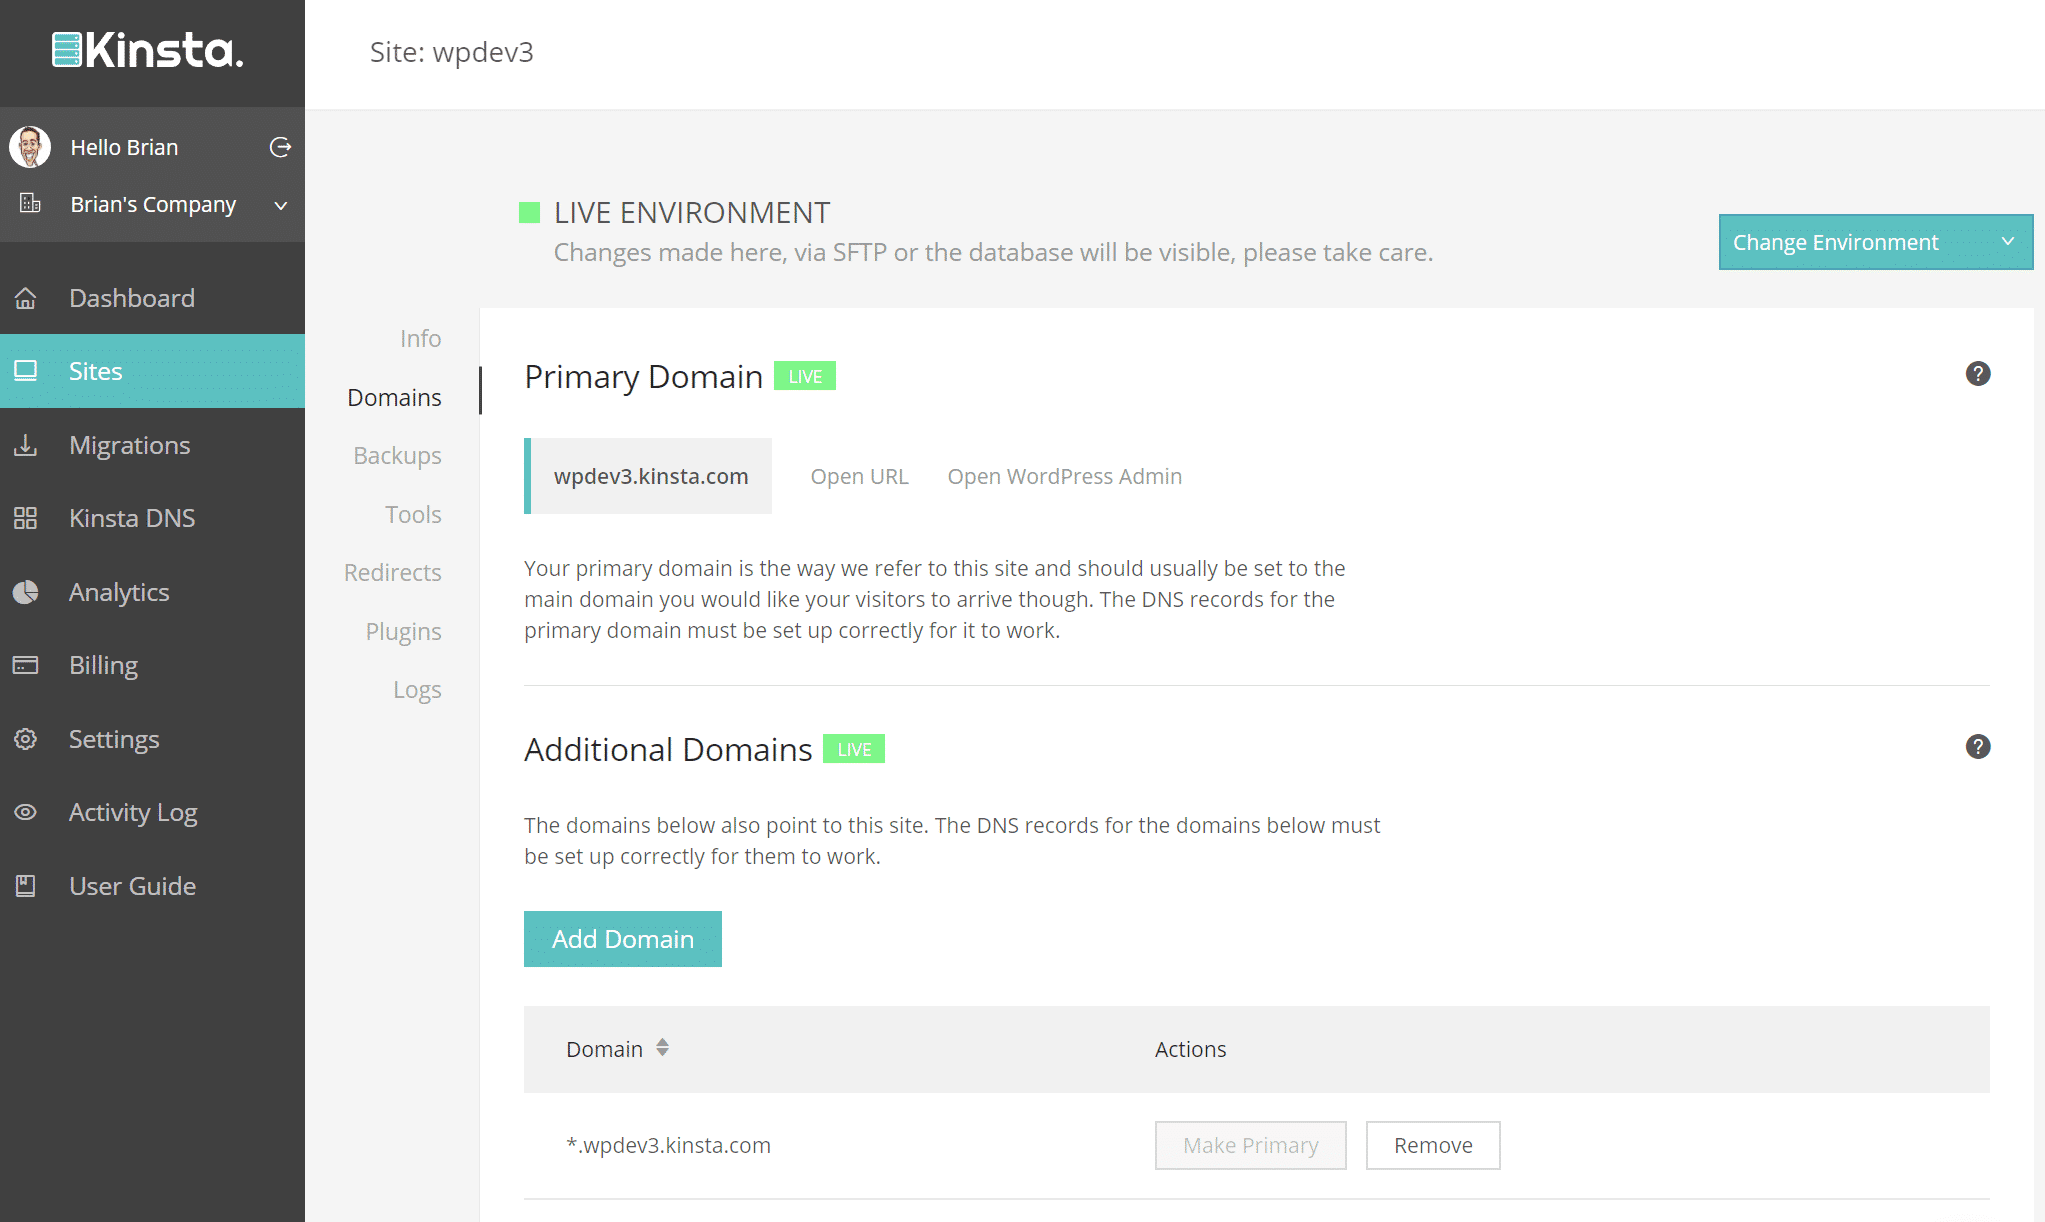Switch to the Info tab

coord(420,338)
